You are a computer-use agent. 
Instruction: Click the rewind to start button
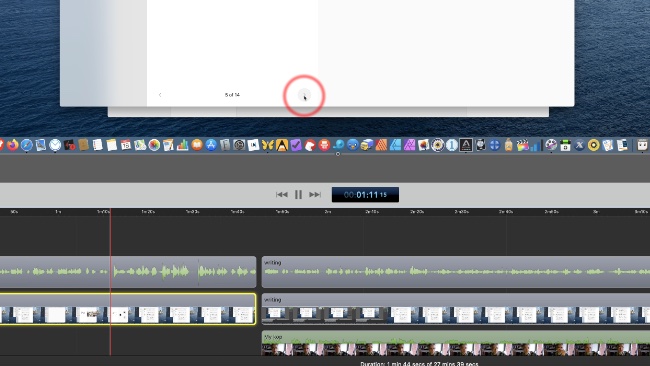coord(281,194)
